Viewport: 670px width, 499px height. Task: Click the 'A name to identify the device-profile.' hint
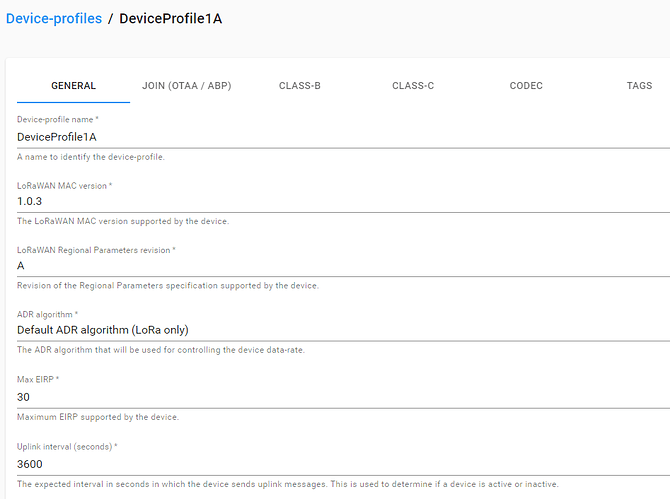pos(91,157)
